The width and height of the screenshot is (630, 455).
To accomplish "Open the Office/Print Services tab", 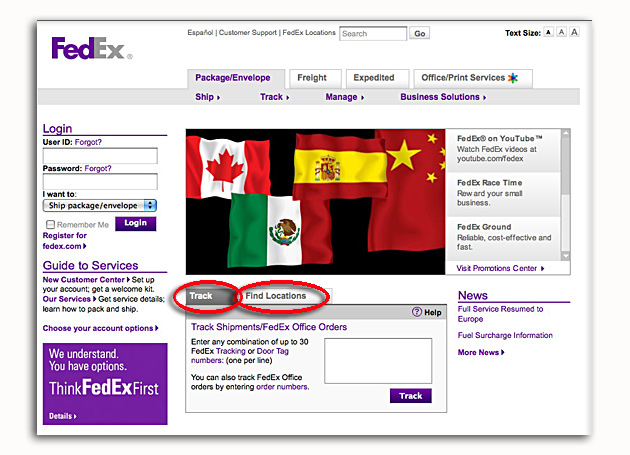I will click(x=470, y=78).
